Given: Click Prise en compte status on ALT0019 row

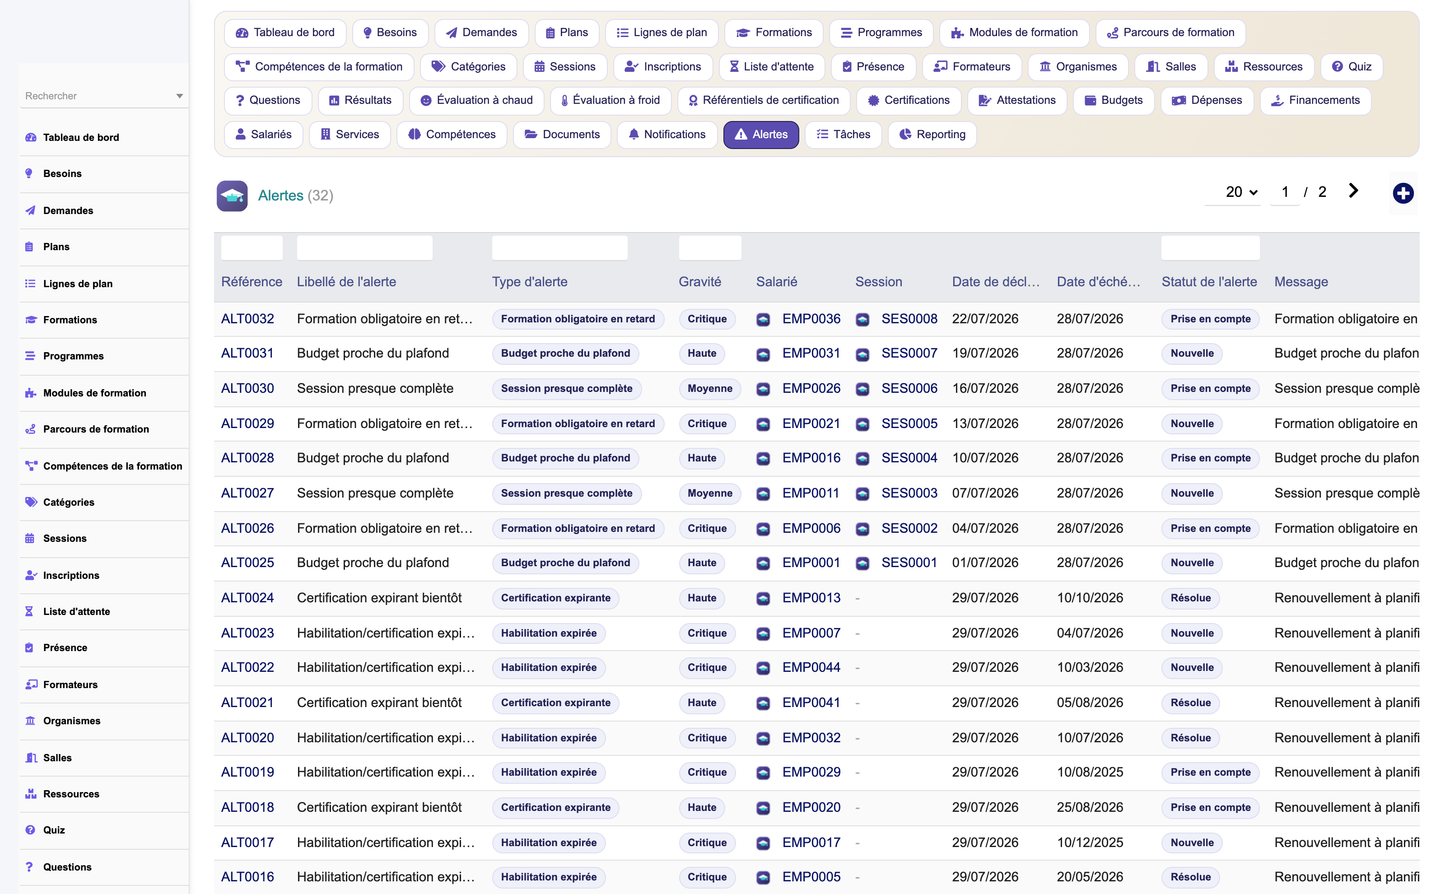Looking at the screenshot, I should pyautogui.click(x=1211, y=773).
